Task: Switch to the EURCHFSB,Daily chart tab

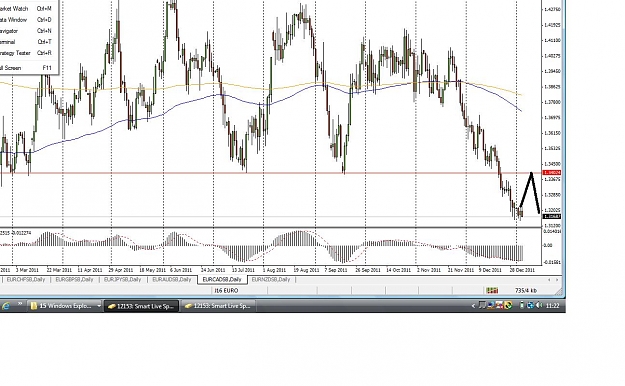Action: 26,280
